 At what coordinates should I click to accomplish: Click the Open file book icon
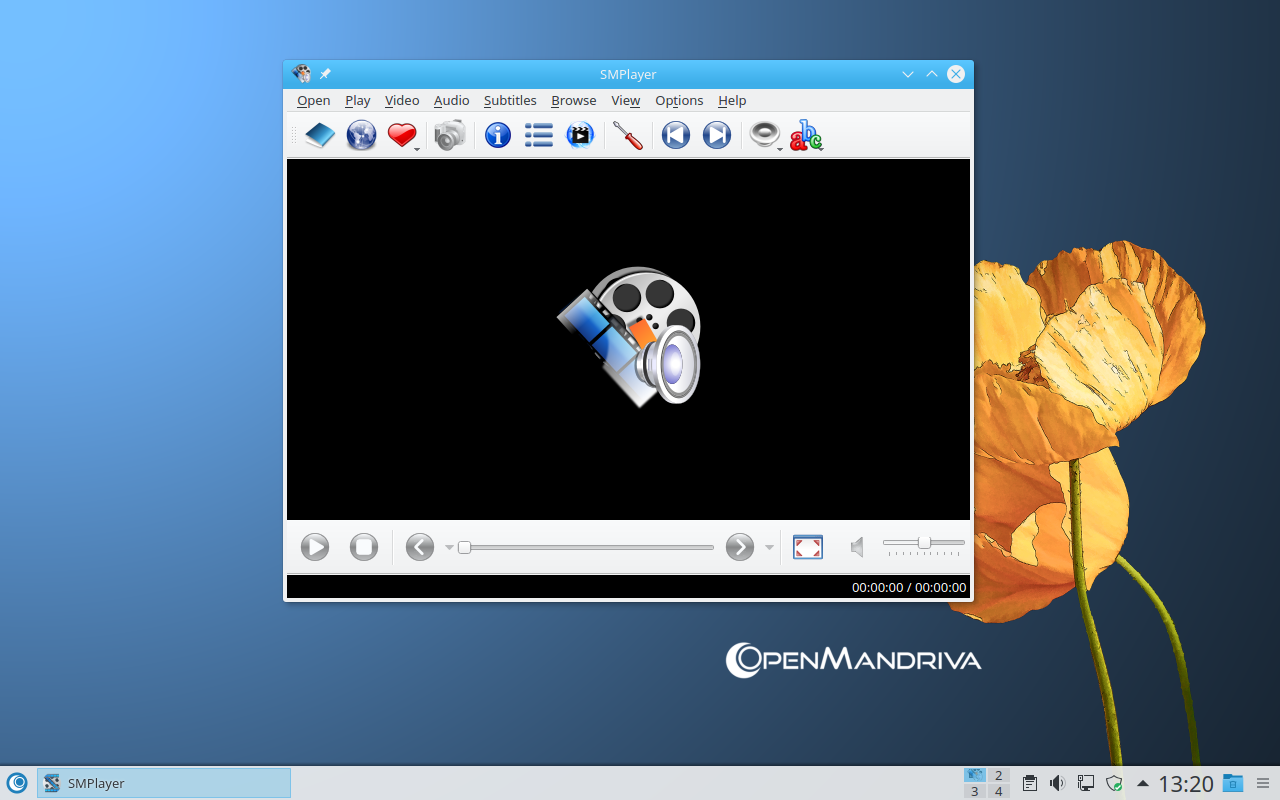point(319,135)
